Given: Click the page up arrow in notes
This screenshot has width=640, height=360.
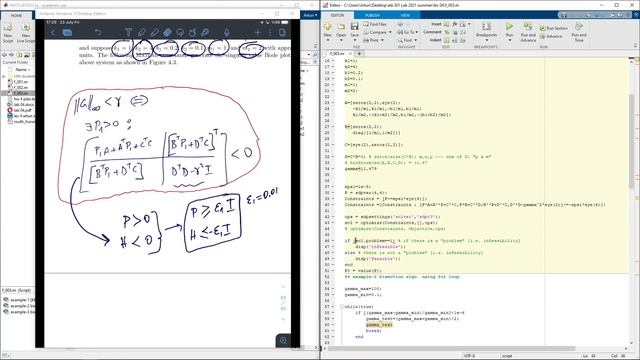Looking at the screenshot, I should tap(283, 287).
